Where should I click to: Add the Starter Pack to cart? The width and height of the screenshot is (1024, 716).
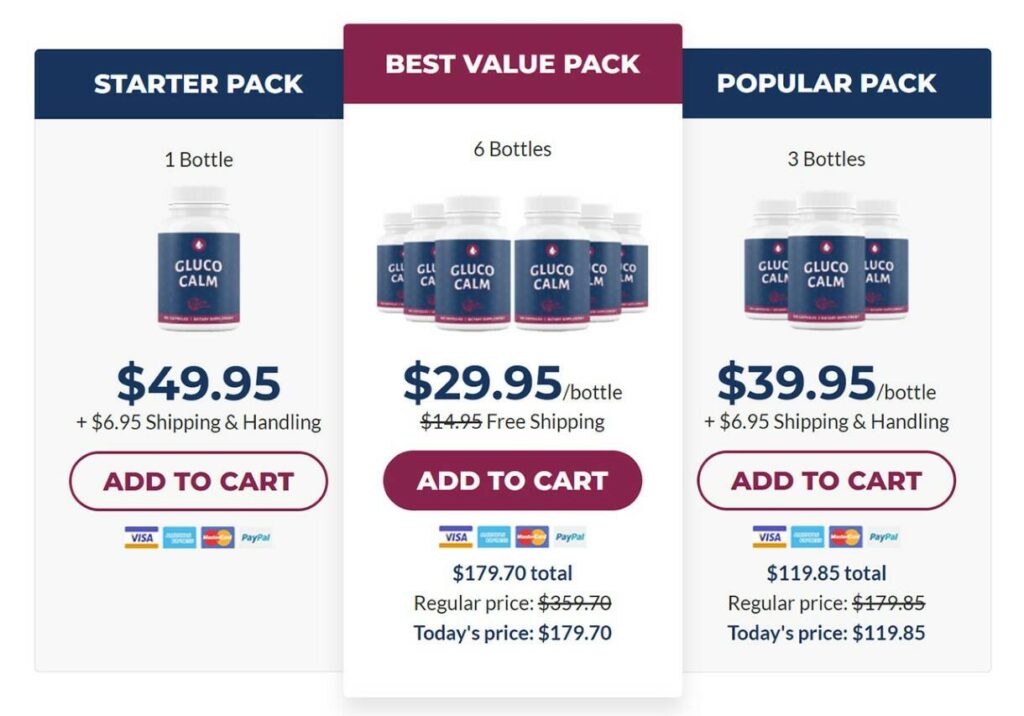click(x=198, y=481)
